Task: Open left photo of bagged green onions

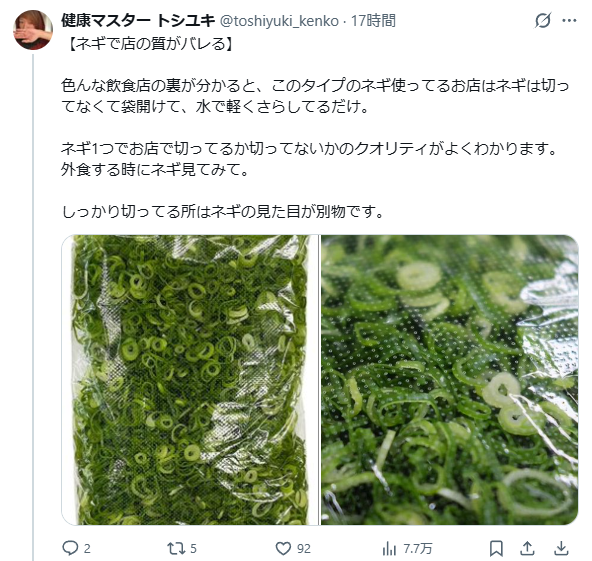Action: tap(190, 380)
